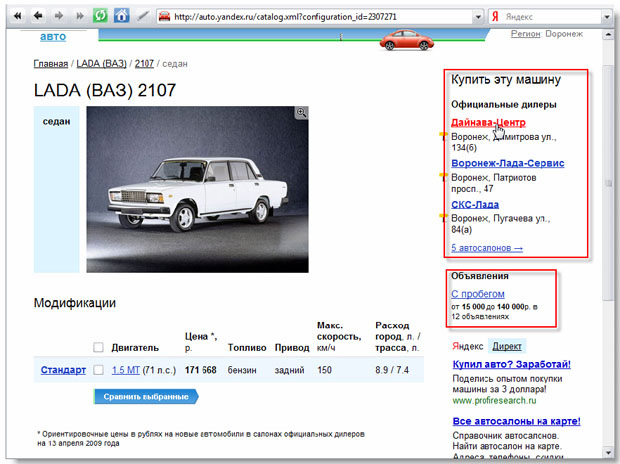Open the Регион selector link
The height and width of the screenshot is (464, 620).
pyautogui.click(x=525, y=34)
